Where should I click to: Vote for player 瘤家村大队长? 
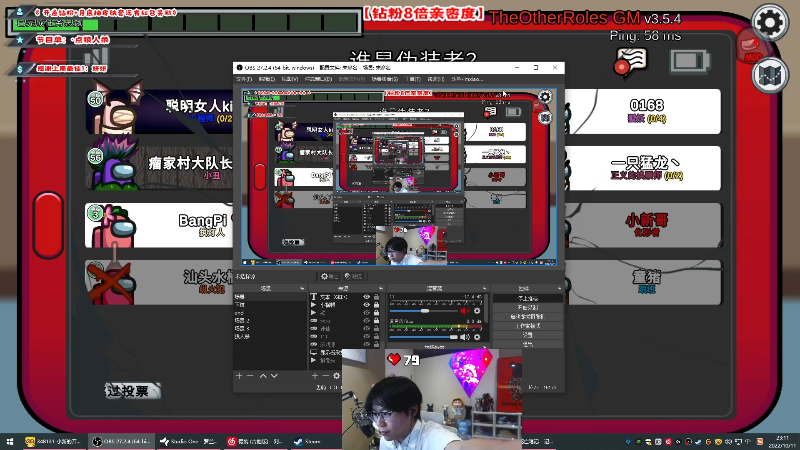(x=159, y=168)
